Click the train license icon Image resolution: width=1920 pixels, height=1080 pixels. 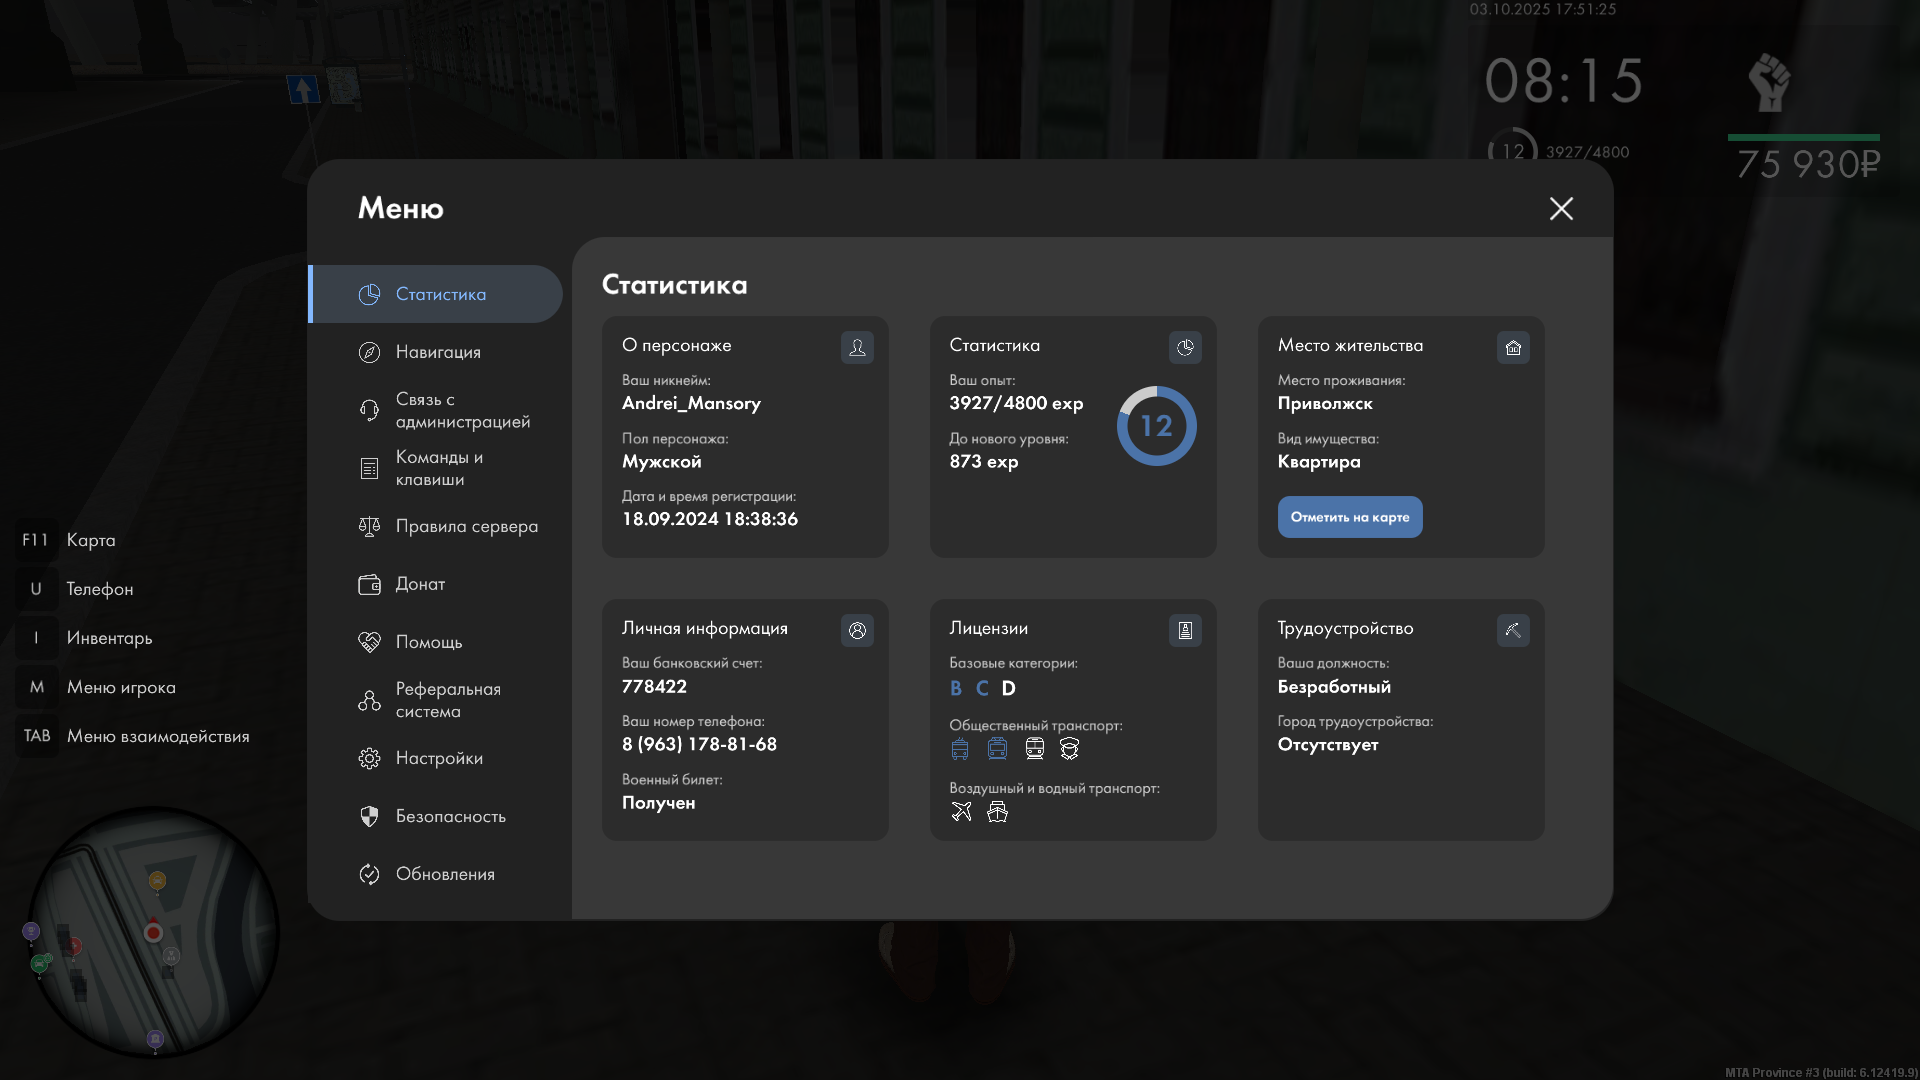click(1035, 748)
